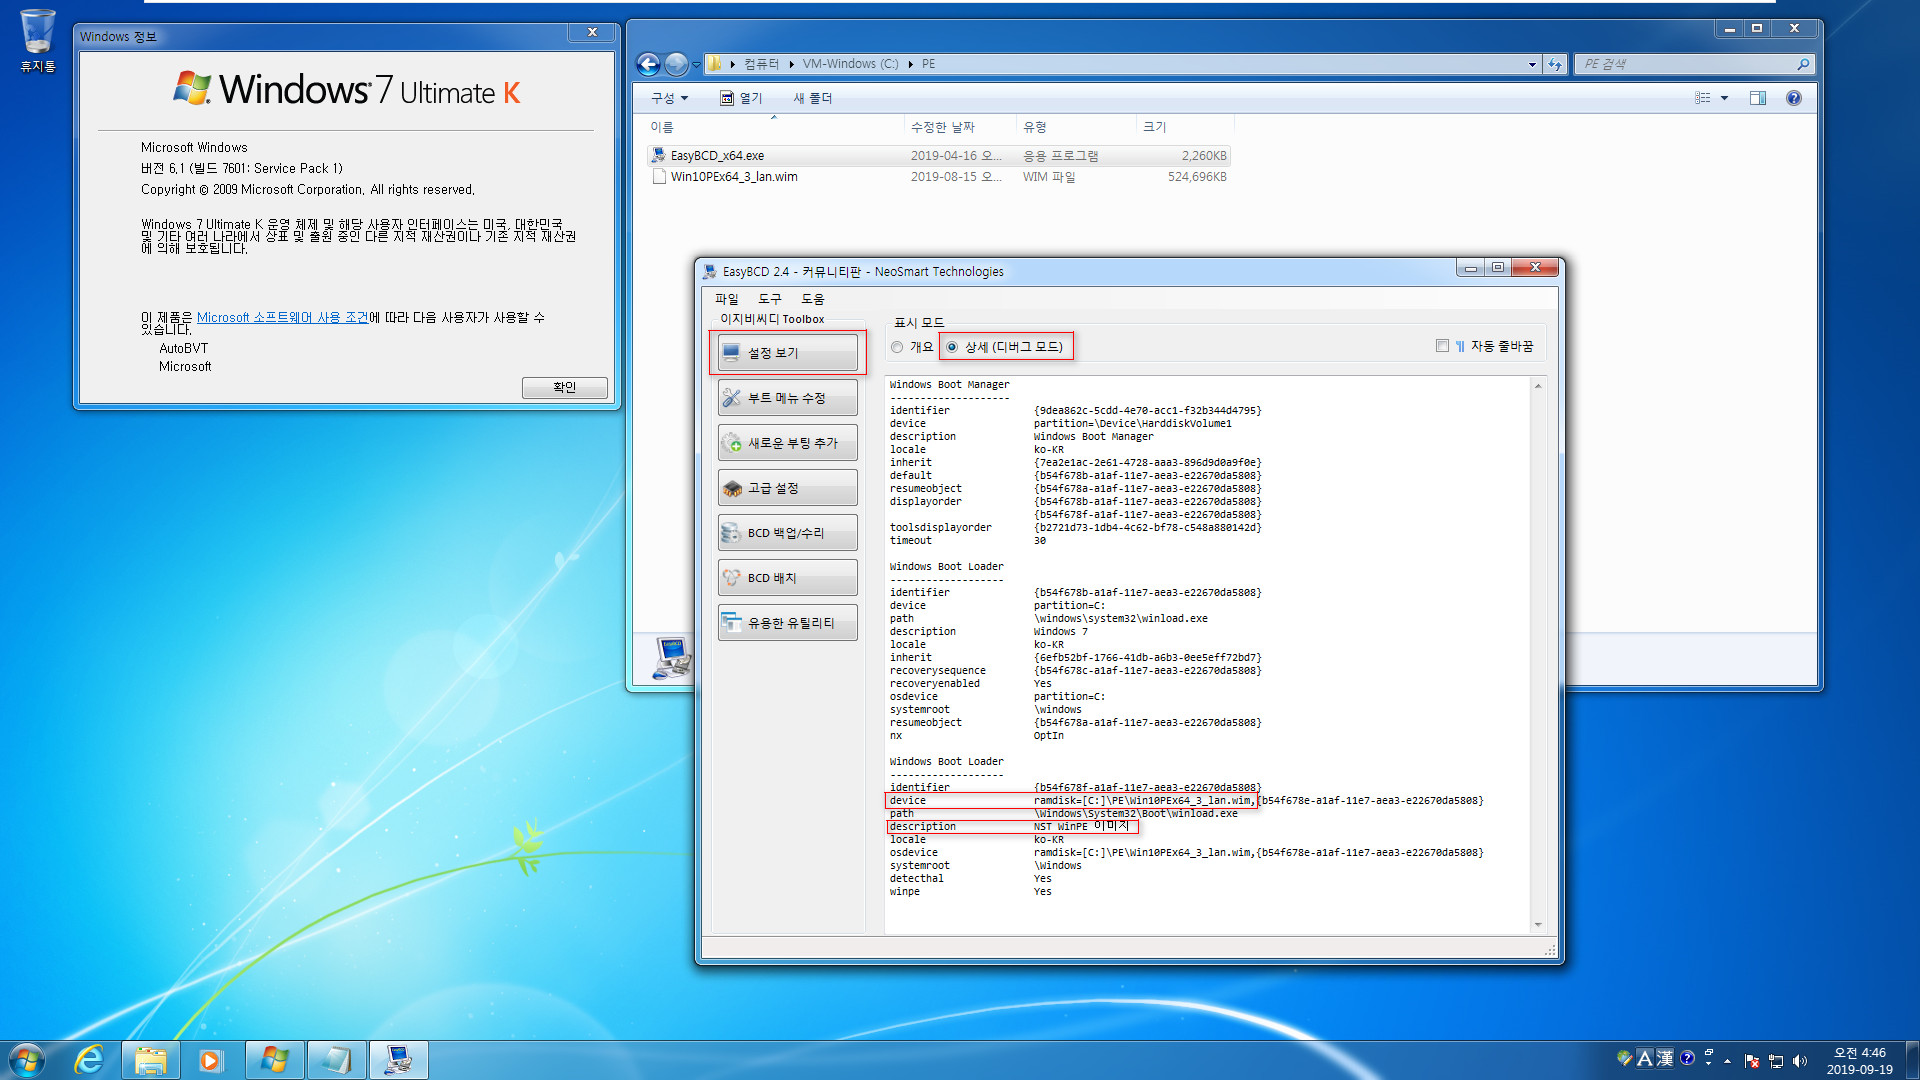Click the Computer breadcrumb segment
The width and height of the screenshot is (1920, 1080).
(x=761, y=64)
